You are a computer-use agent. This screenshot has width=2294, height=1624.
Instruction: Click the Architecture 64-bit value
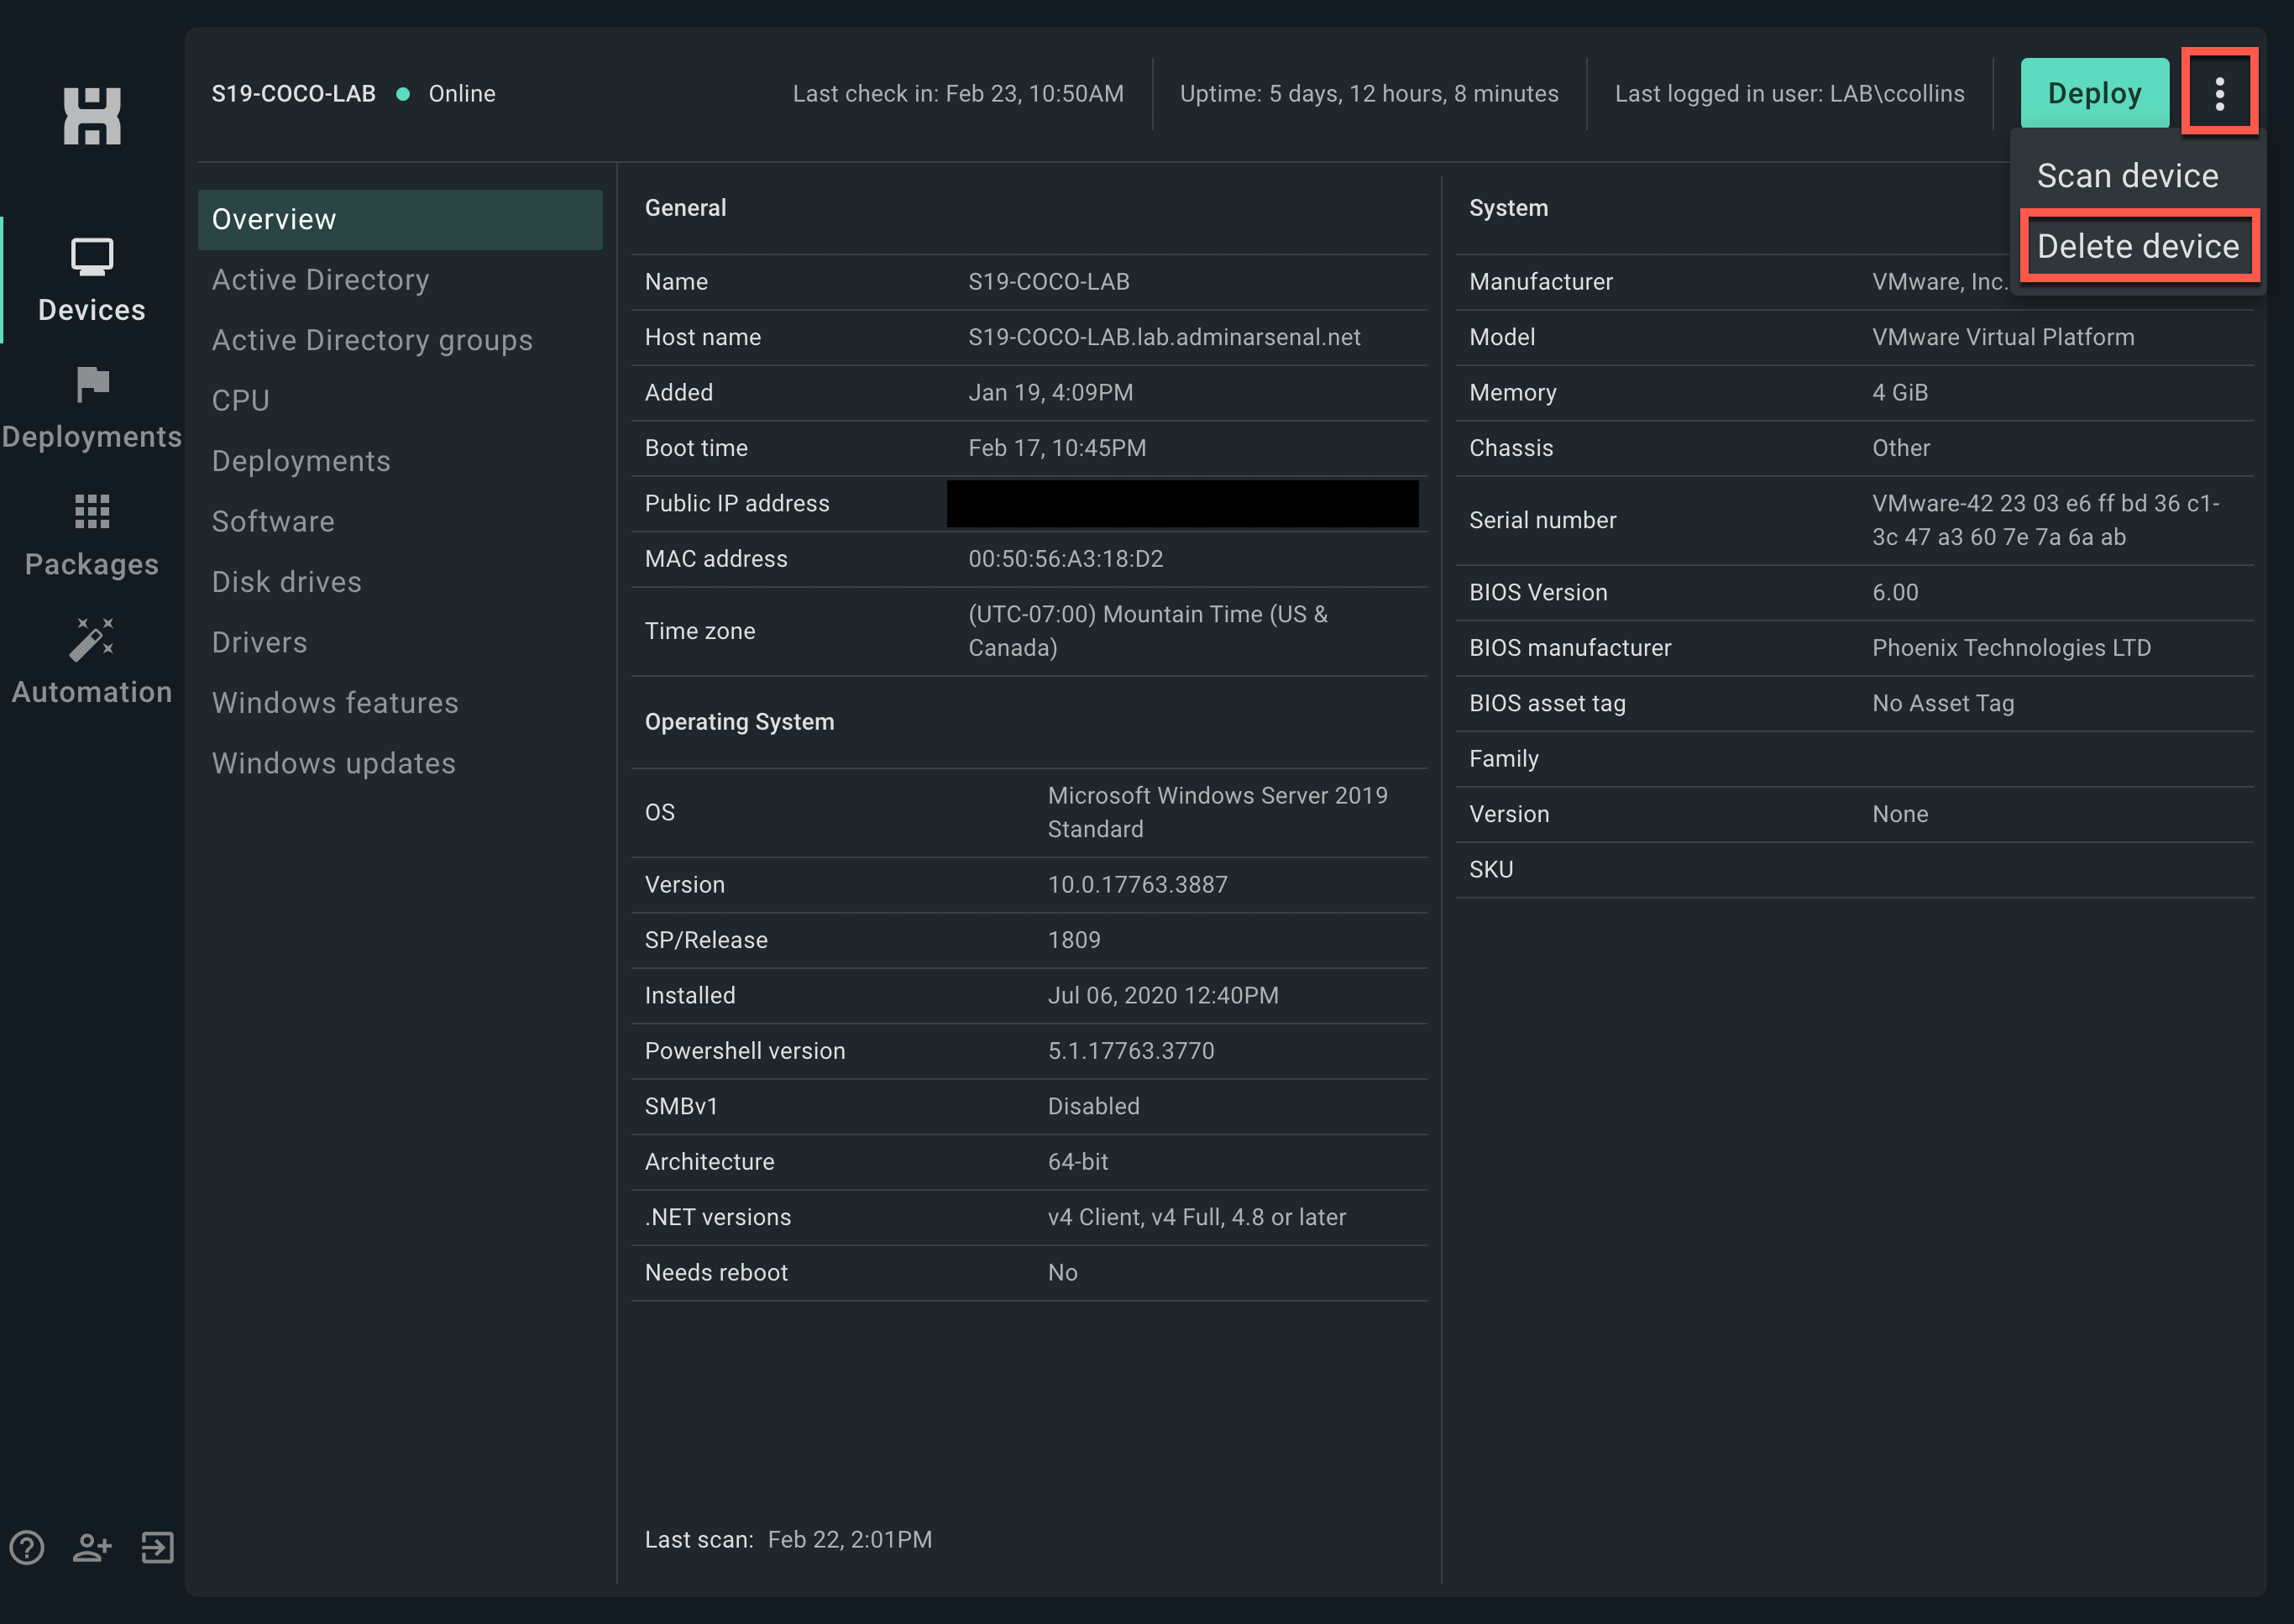[1077, 1161]
